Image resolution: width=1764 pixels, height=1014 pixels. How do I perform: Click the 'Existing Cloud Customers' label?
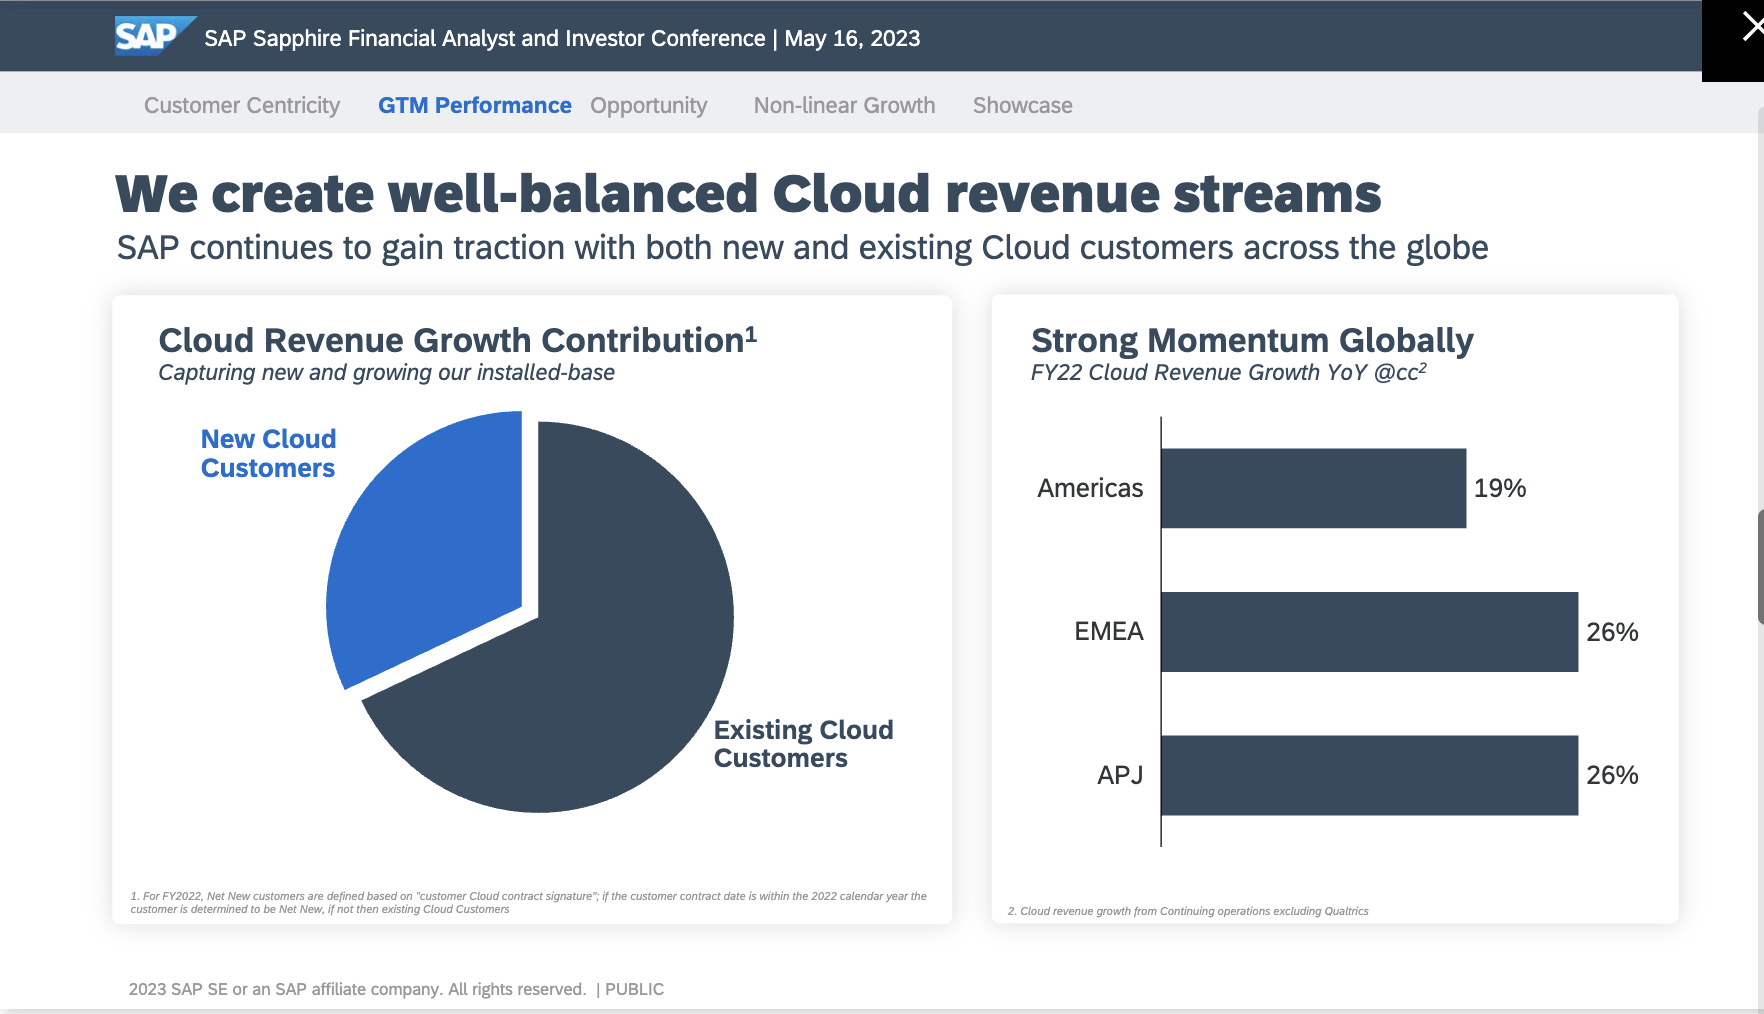point(803,744)
